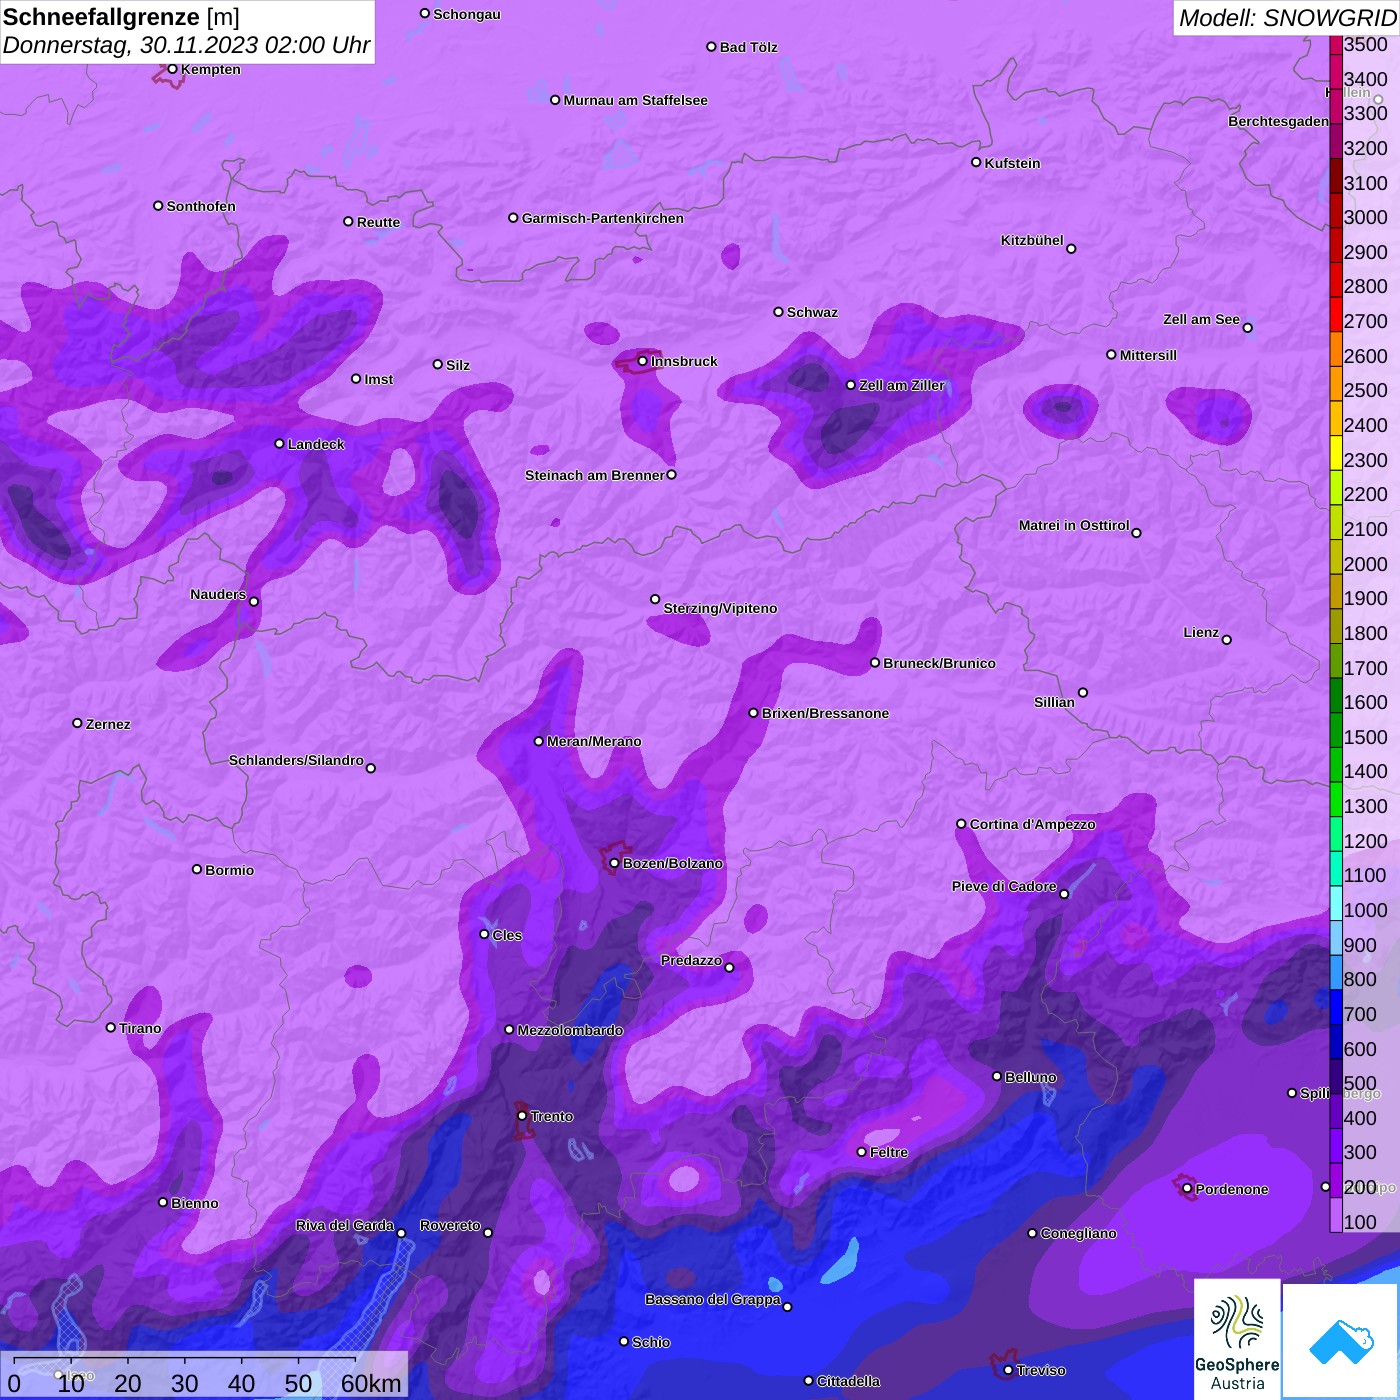Click the Schongau label
Image resolution: width=1400 pixels, height=1400 pixels.
pos(467,14)
